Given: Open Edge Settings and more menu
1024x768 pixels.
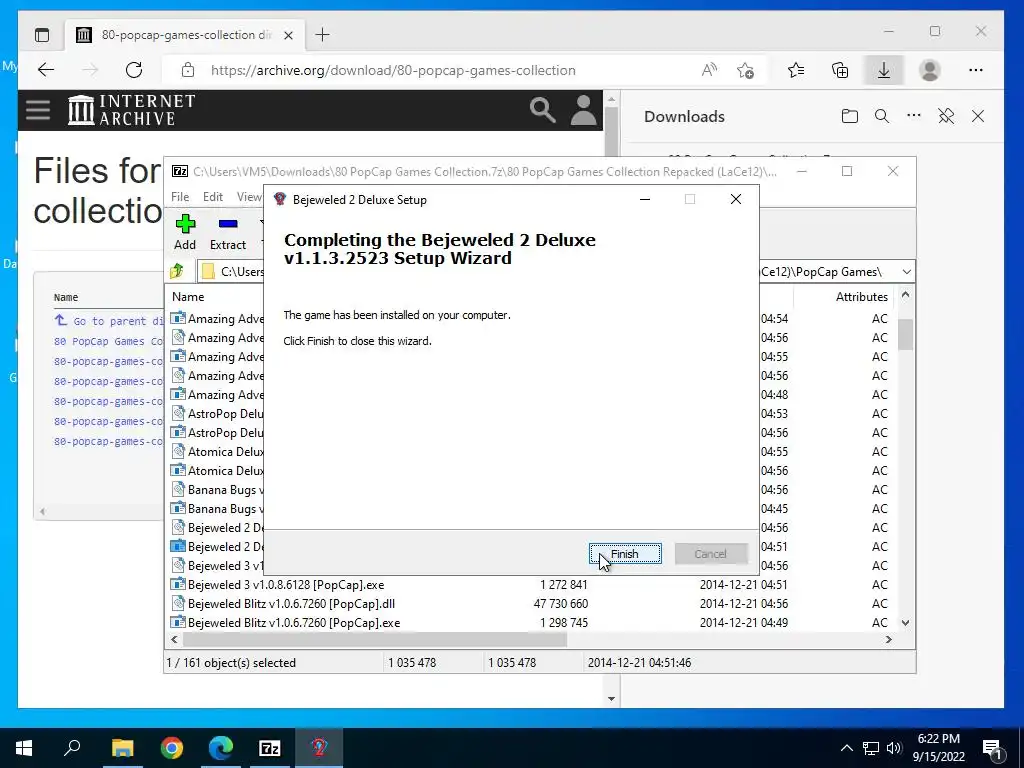Looking at the screenshot, I should coord(976,70).
